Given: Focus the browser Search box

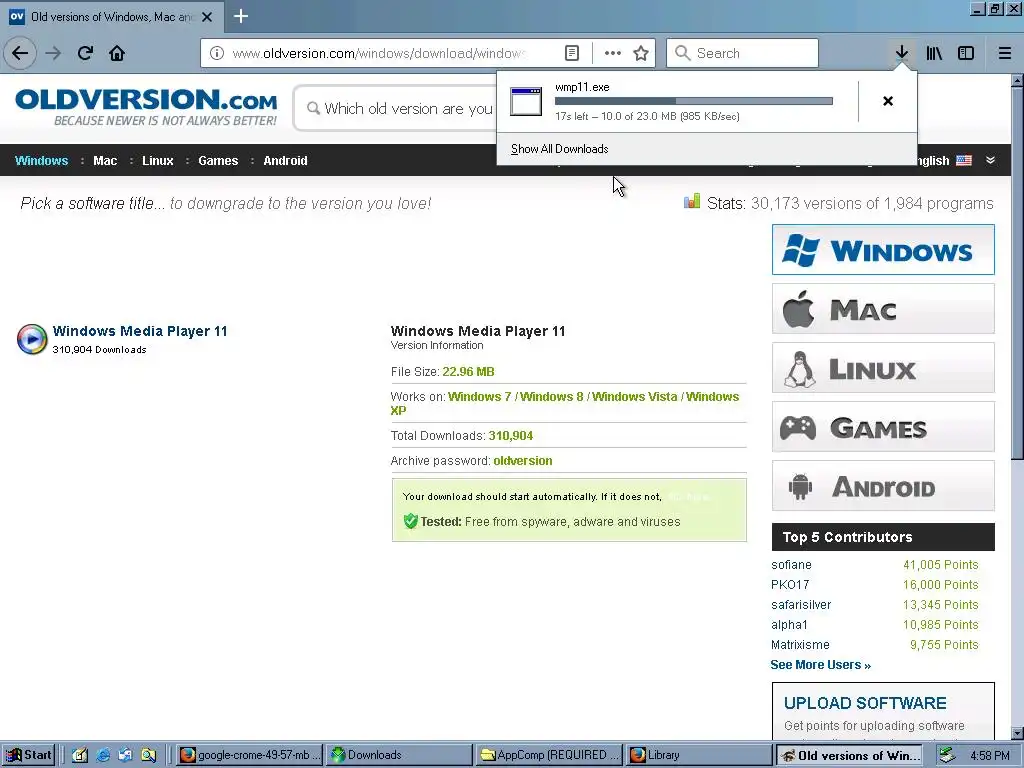Looking at the screenshot, I should click(742, 53).
